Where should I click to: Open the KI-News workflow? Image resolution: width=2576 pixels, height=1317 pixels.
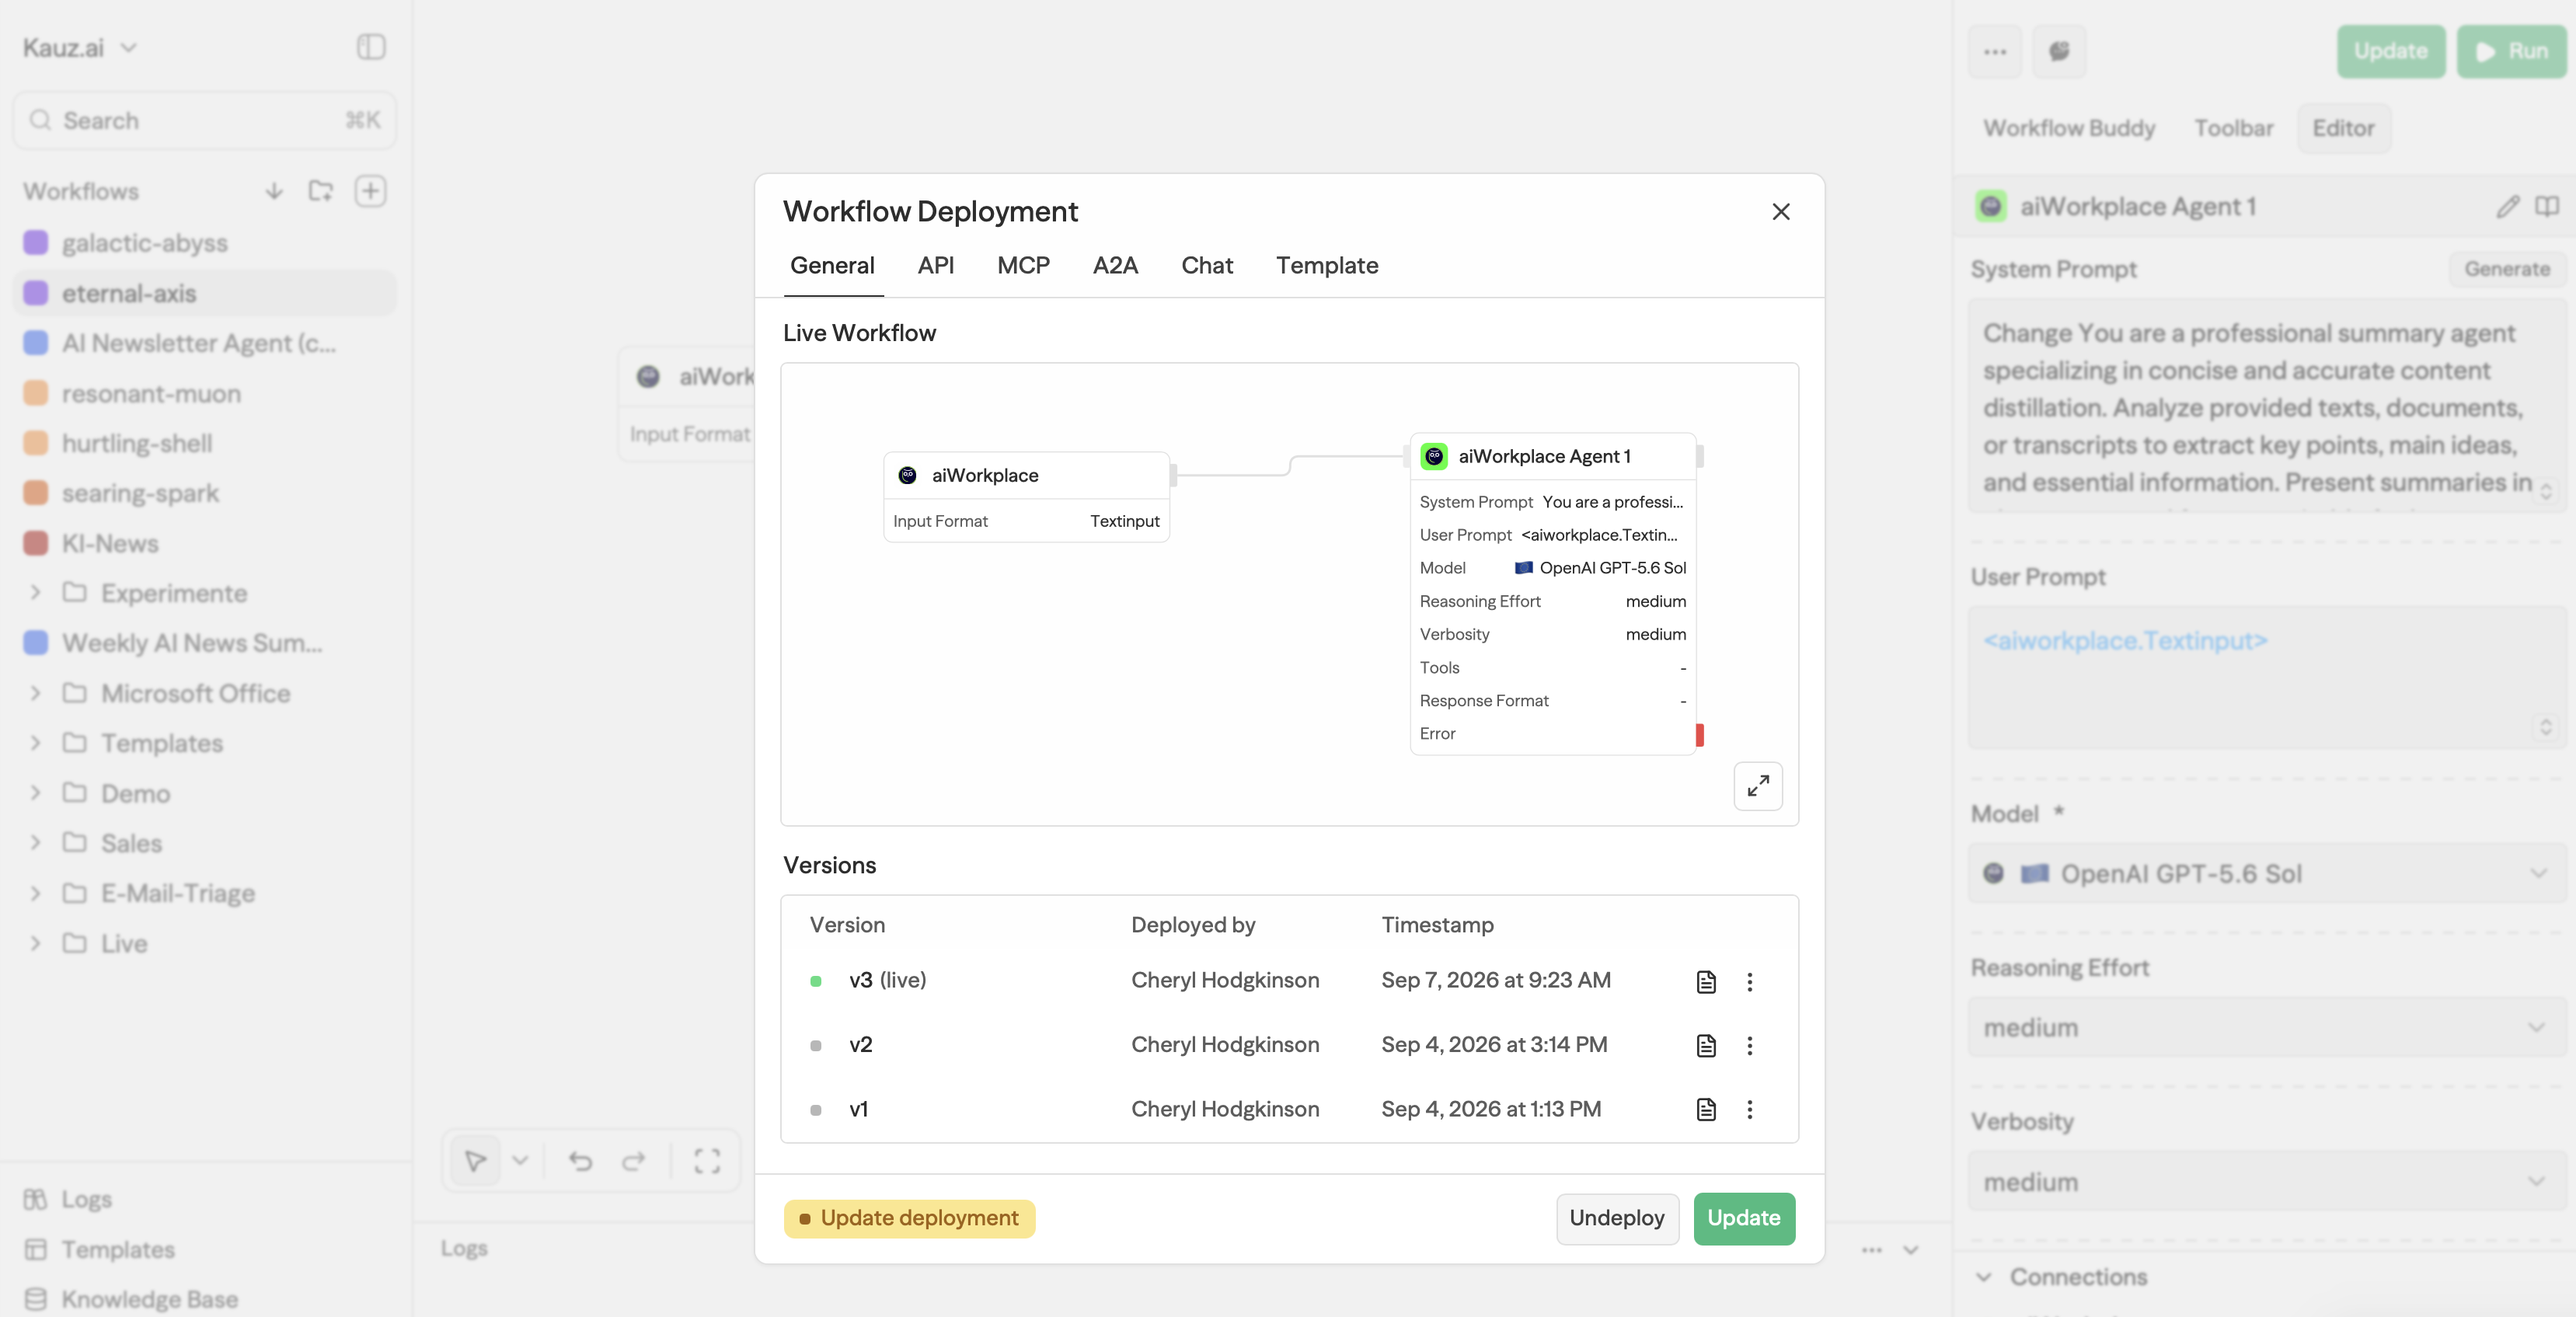[205, 543]
